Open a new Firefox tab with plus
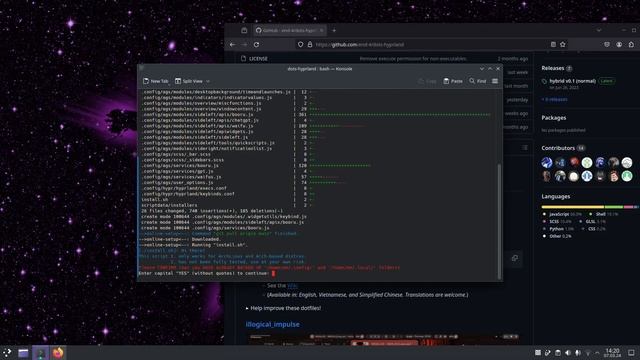The image size is (640, 360). click(334, 30)
